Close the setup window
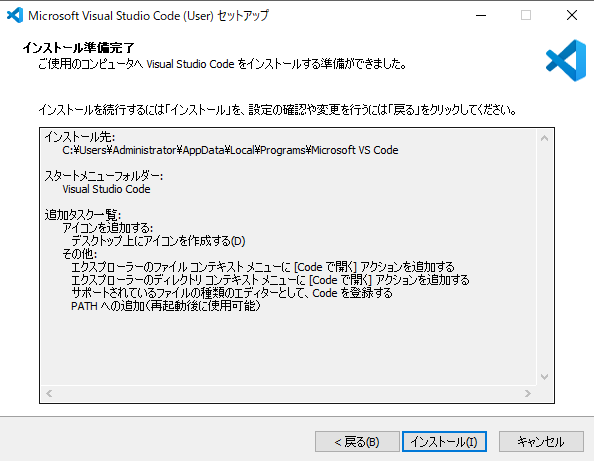This screenshot has width=594, height=461. 572,16
